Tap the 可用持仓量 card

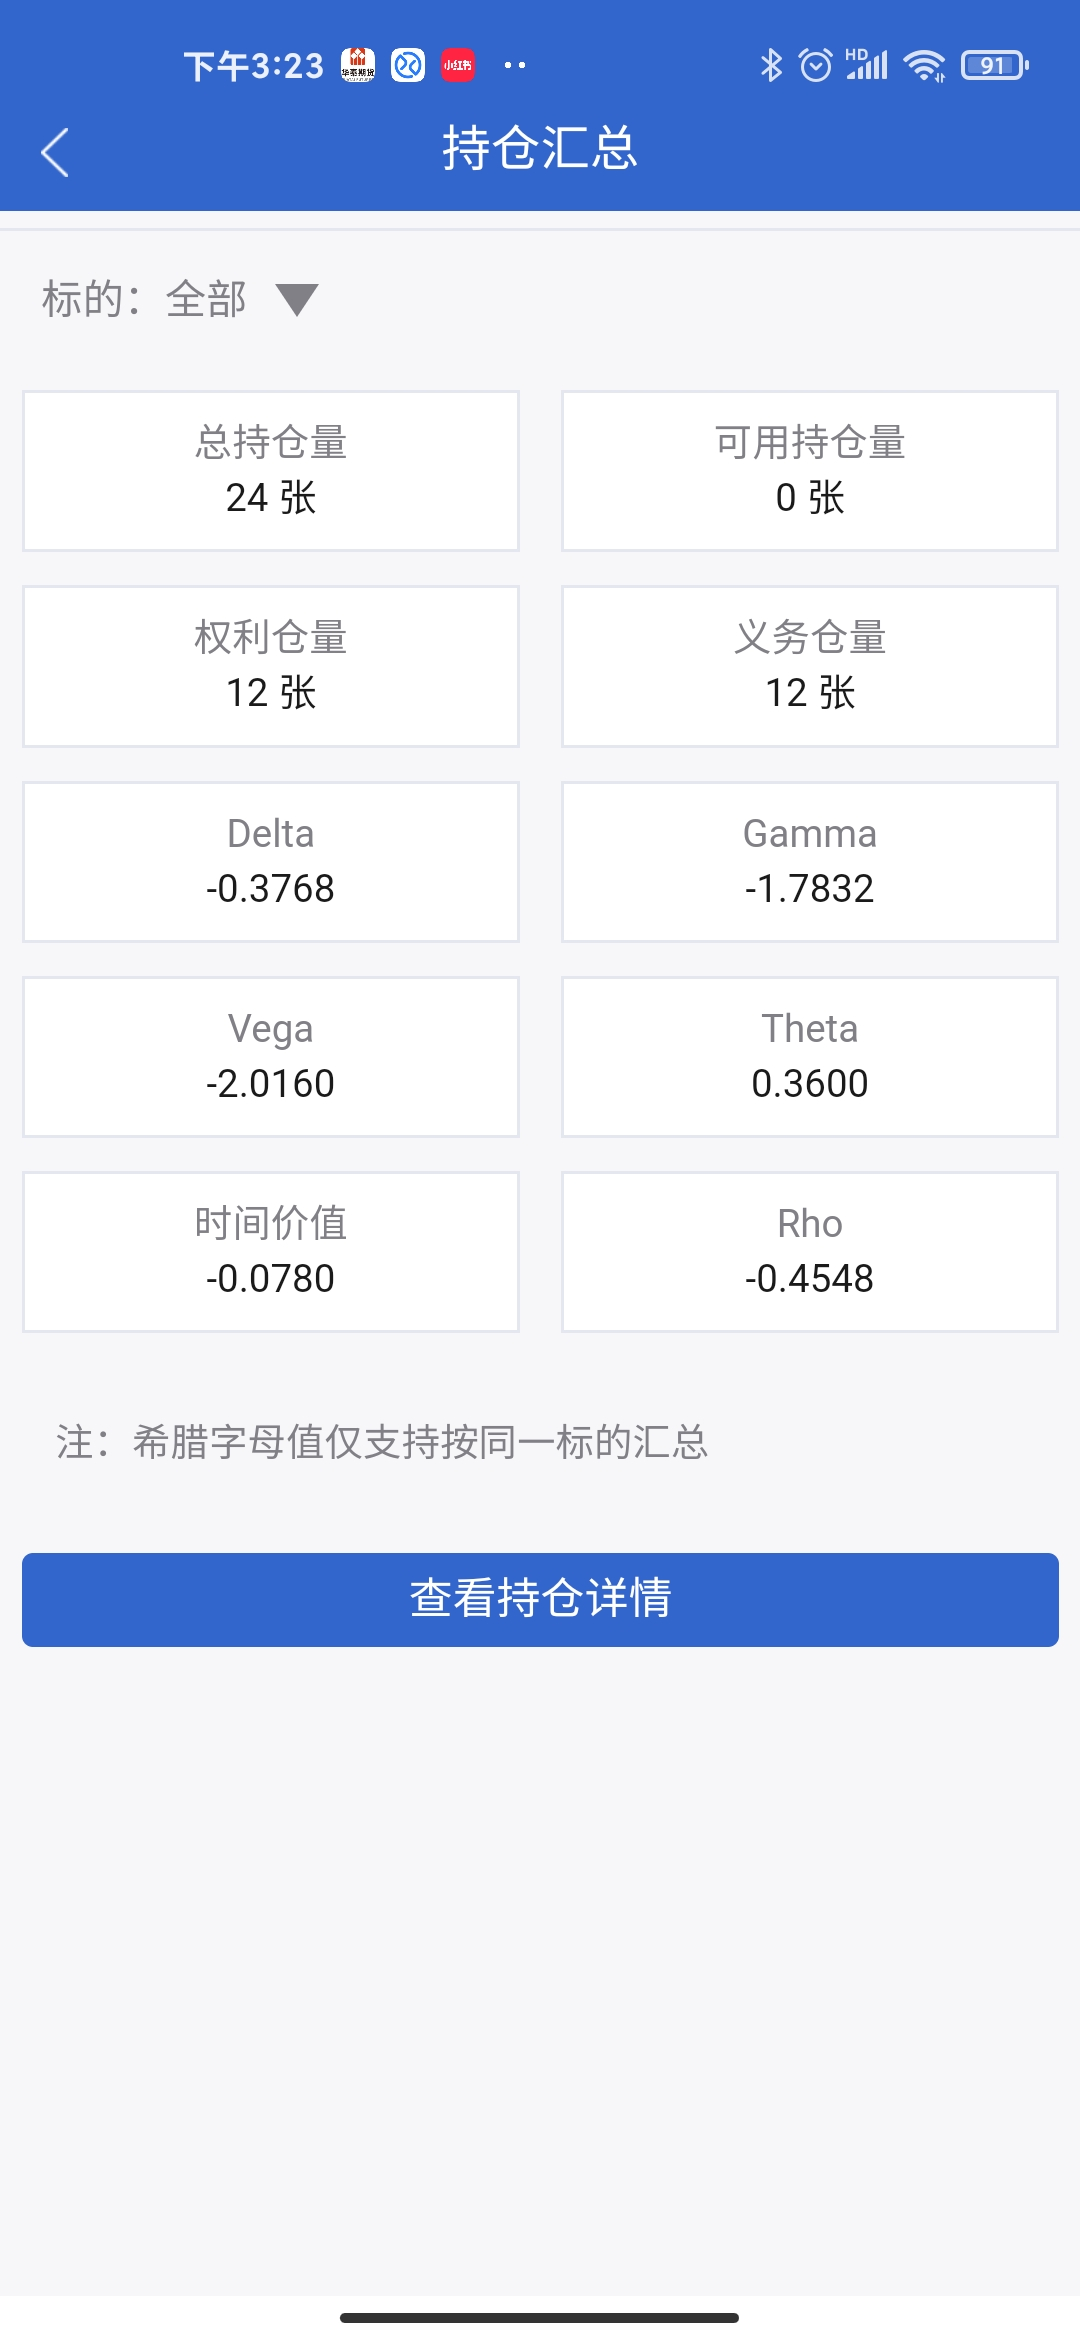point(810,471)
